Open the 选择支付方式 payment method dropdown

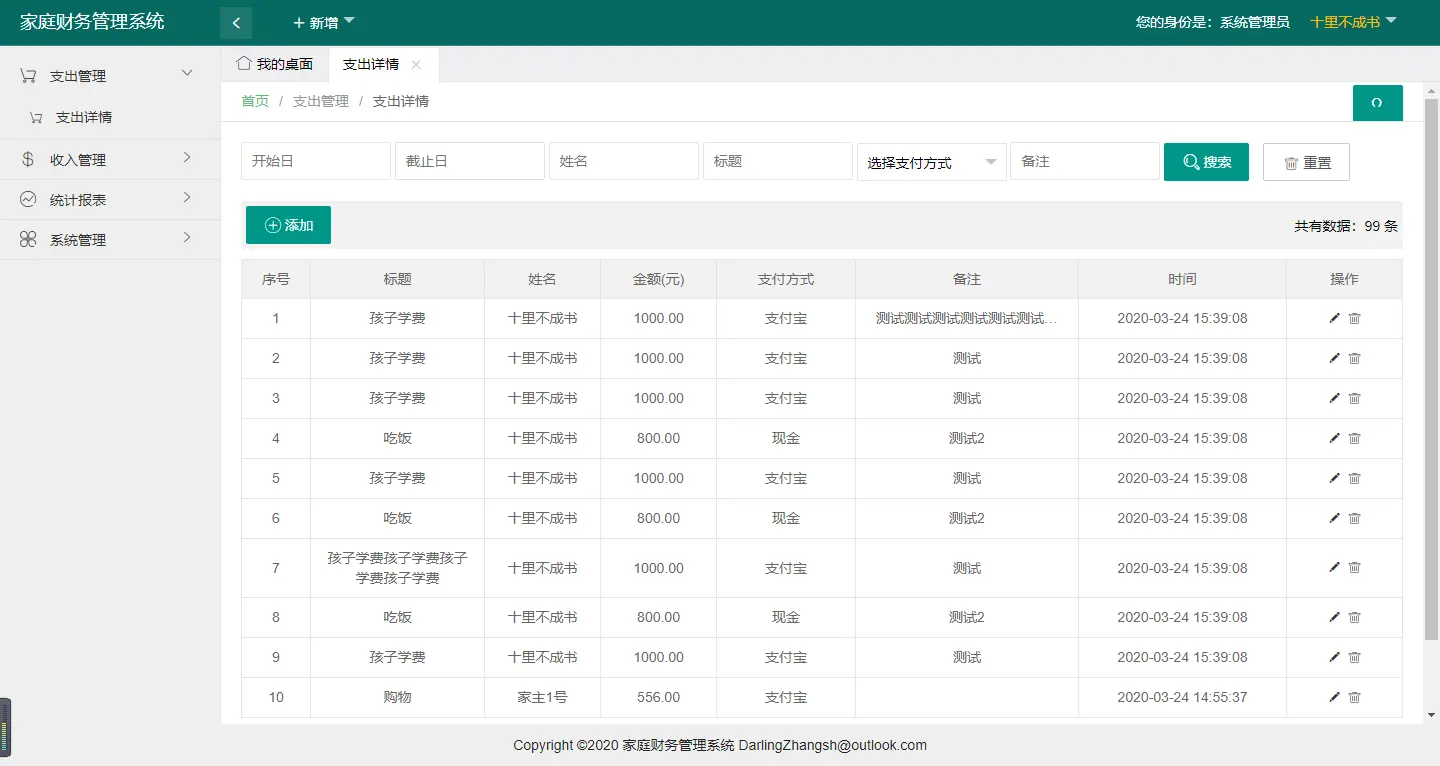point(930,161)
